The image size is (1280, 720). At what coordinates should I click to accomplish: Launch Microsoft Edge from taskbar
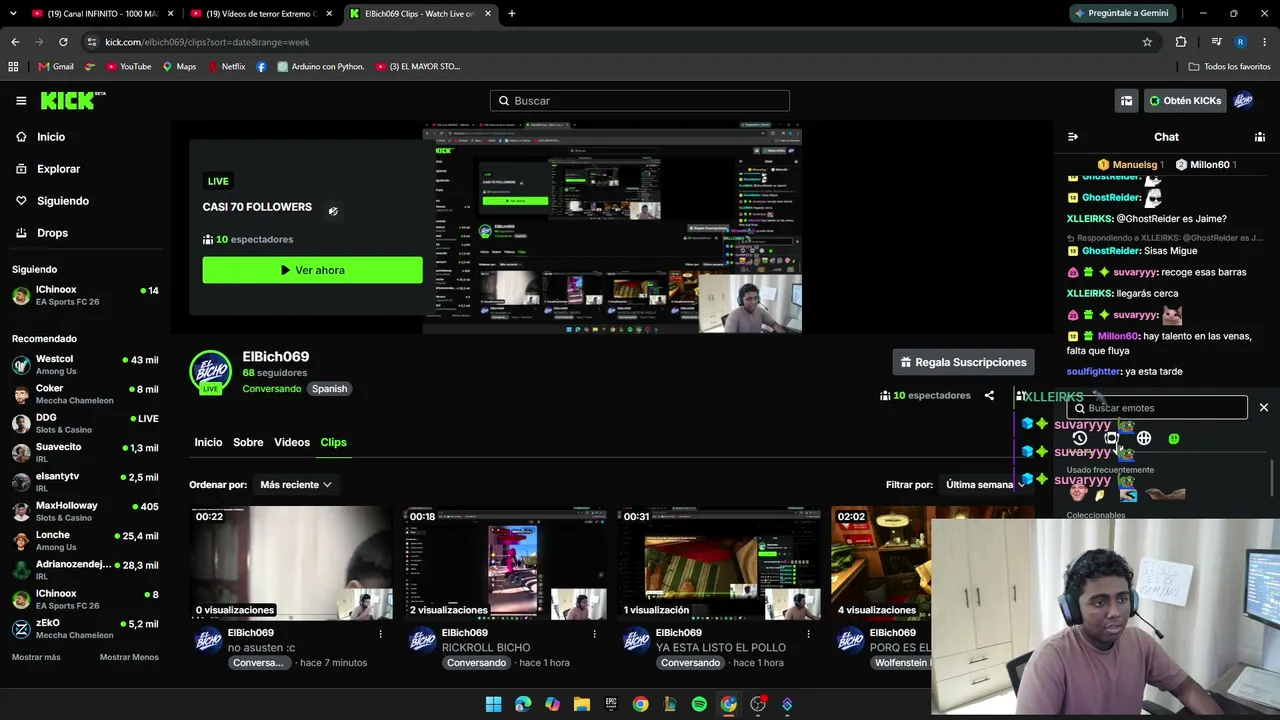point(523,704)
